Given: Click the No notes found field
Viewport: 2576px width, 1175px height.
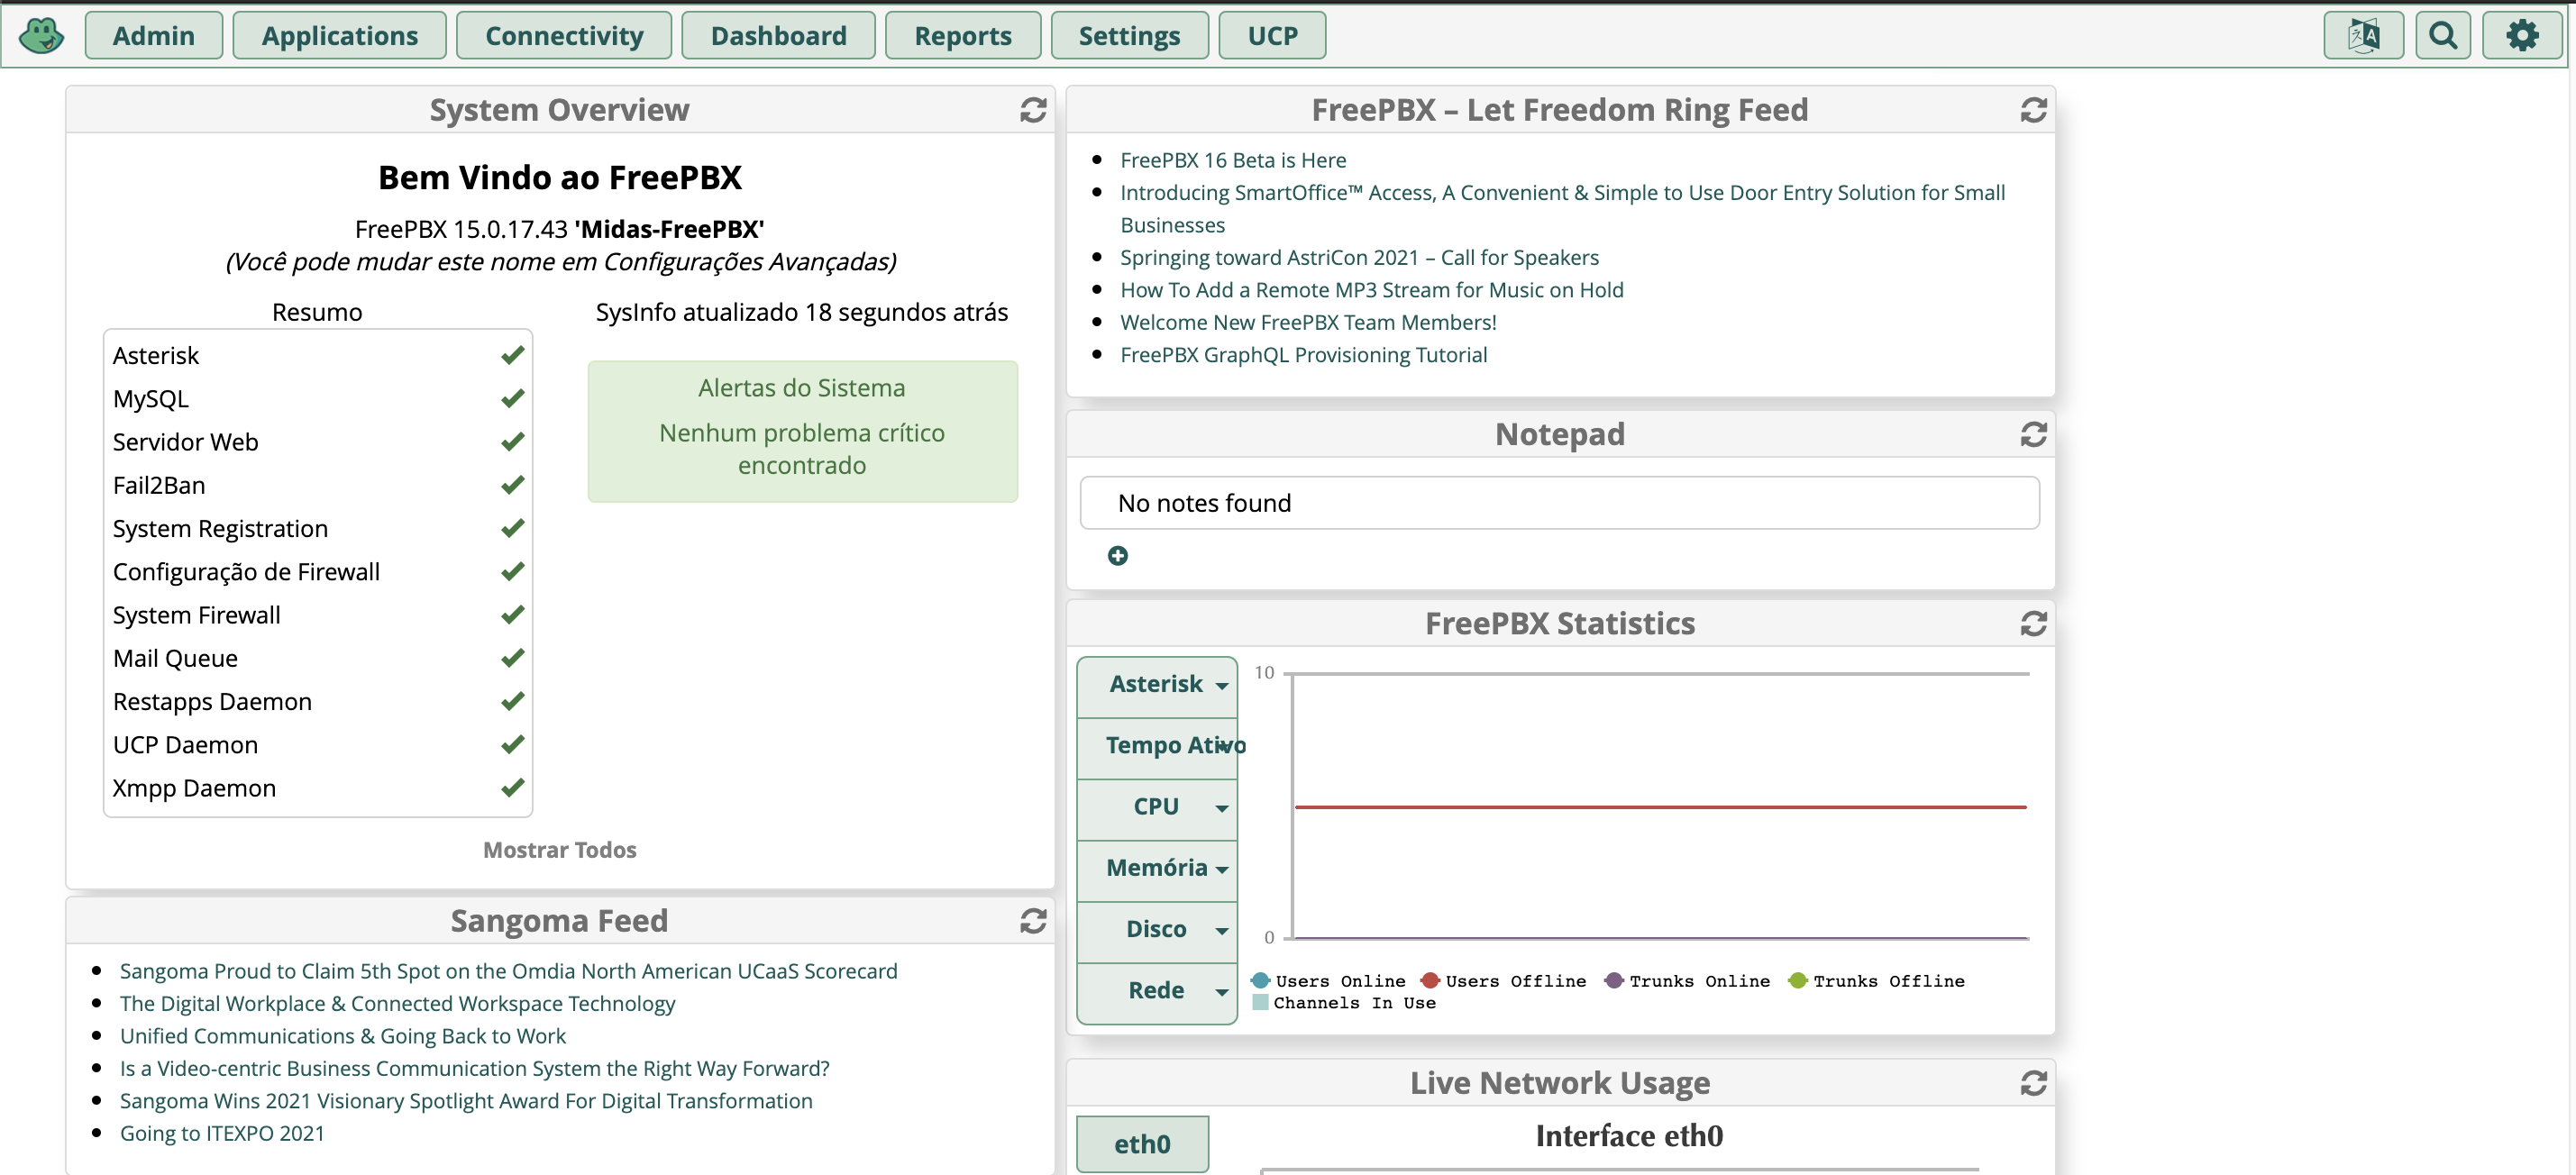Looking at the screenshot, I should click(1559, 503).
